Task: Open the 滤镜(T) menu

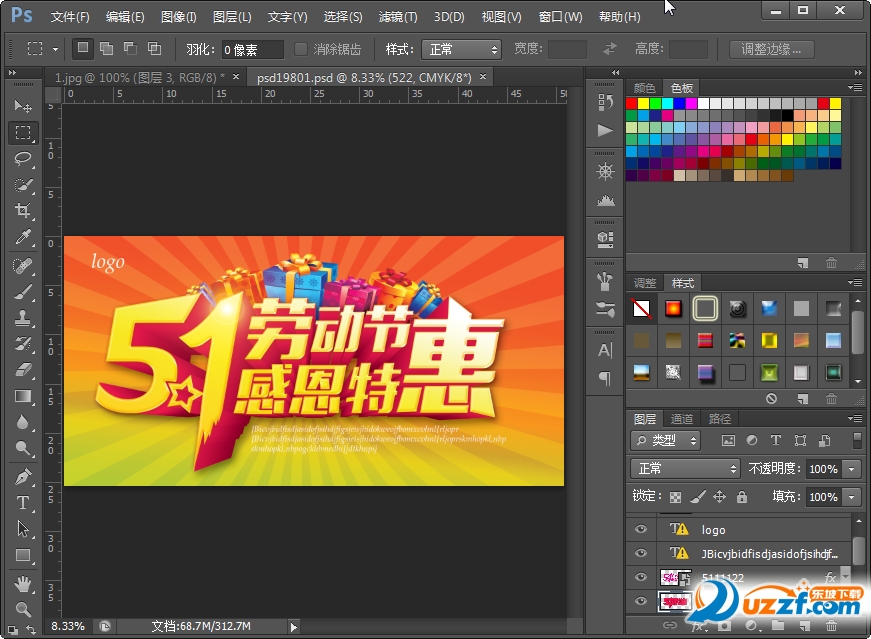Action: (398, 17)
